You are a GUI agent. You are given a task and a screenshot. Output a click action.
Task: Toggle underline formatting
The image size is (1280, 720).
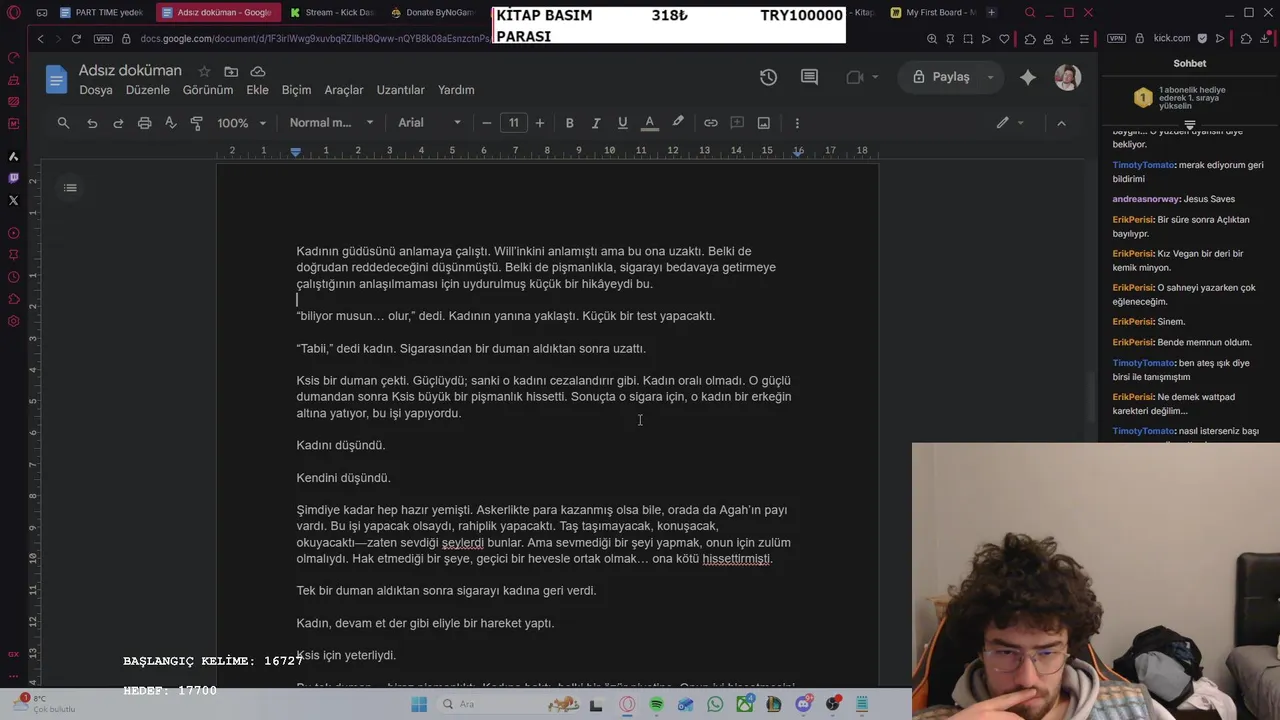622,123
